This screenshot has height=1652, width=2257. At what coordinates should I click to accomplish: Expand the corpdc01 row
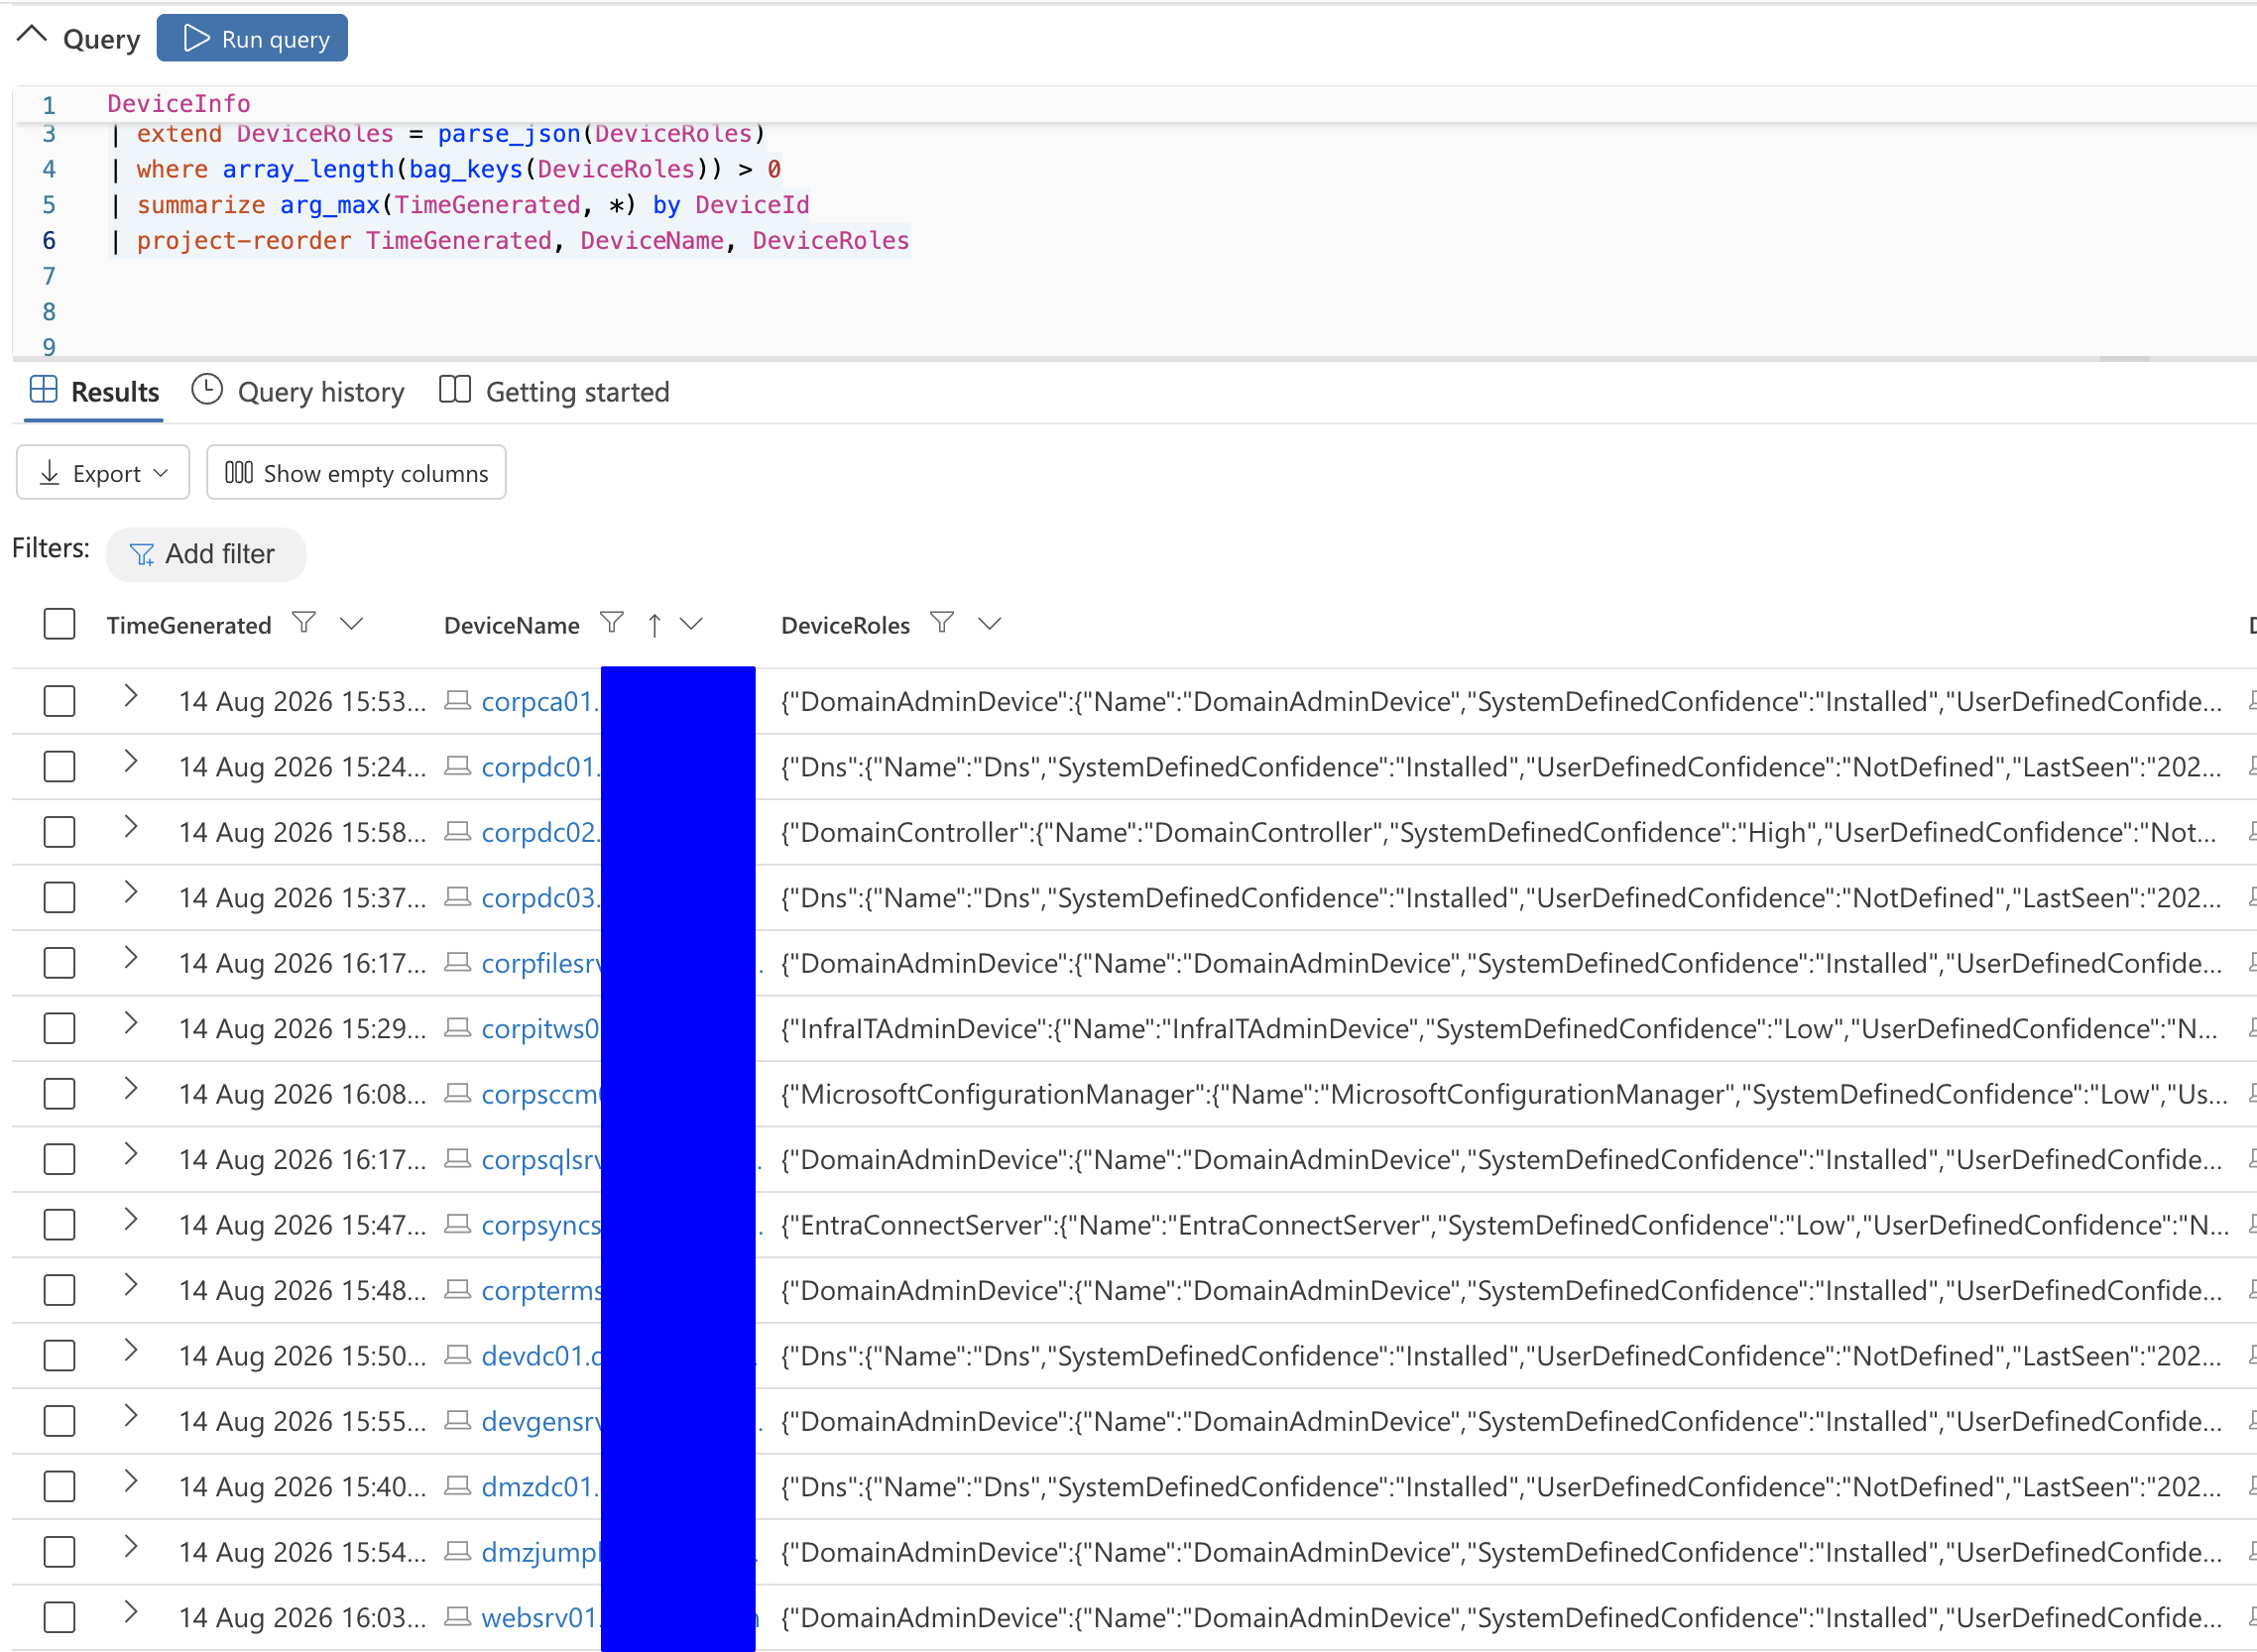130,762
